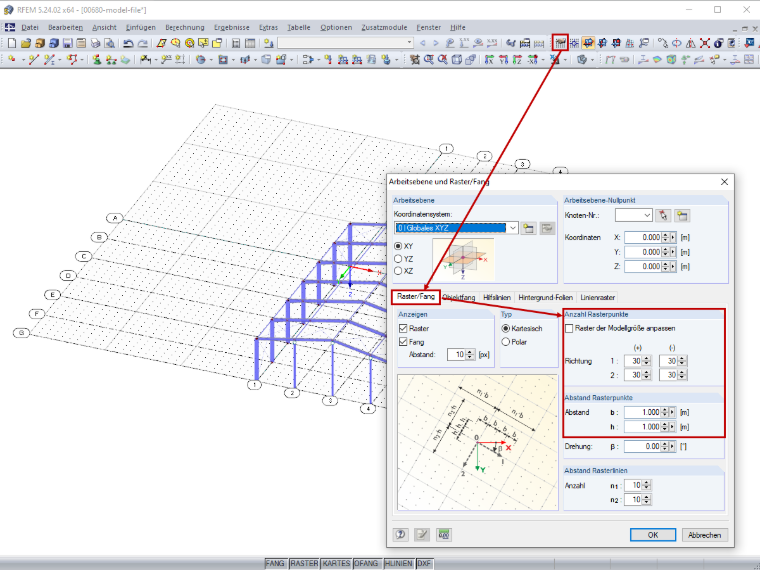Click the Save floppy disk icon
Viewport: 760px width, 570px height.
[67, 43]
